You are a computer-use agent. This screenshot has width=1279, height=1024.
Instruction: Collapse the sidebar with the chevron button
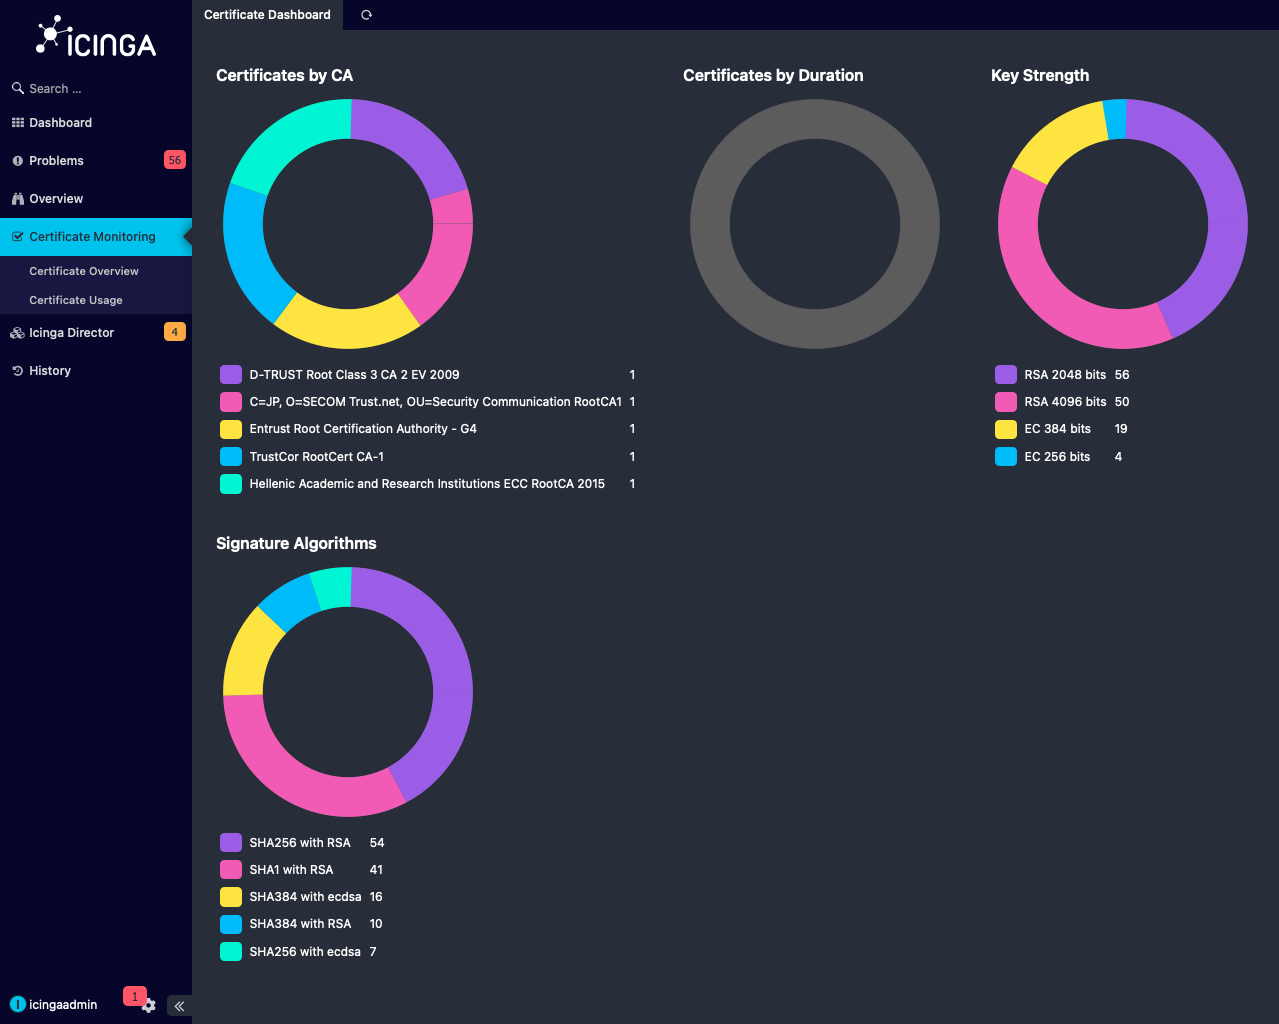[178, 1006]
